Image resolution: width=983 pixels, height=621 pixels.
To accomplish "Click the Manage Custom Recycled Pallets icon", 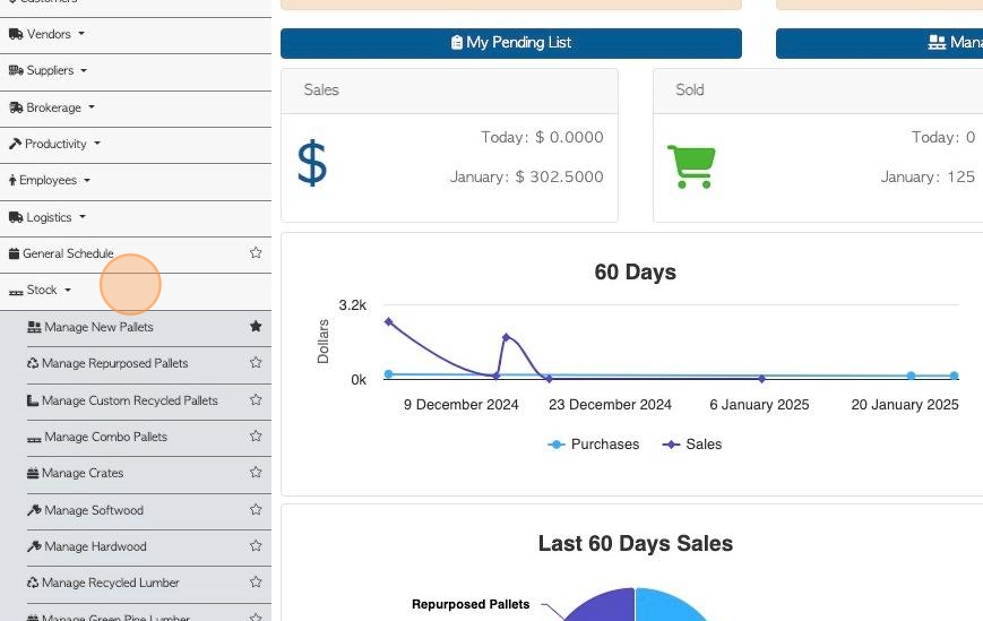I will pos(33,400).
